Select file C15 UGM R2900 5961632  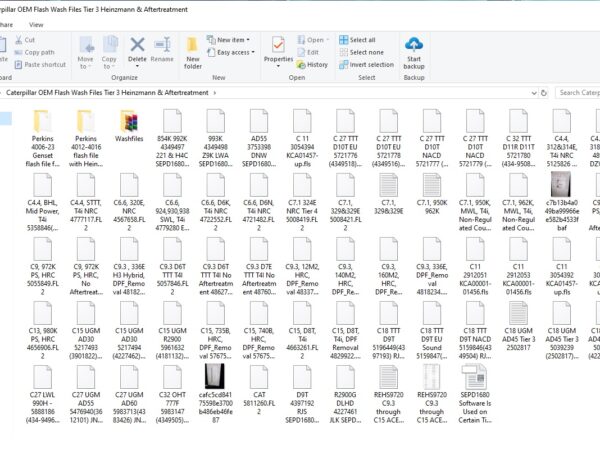[172, 330]
